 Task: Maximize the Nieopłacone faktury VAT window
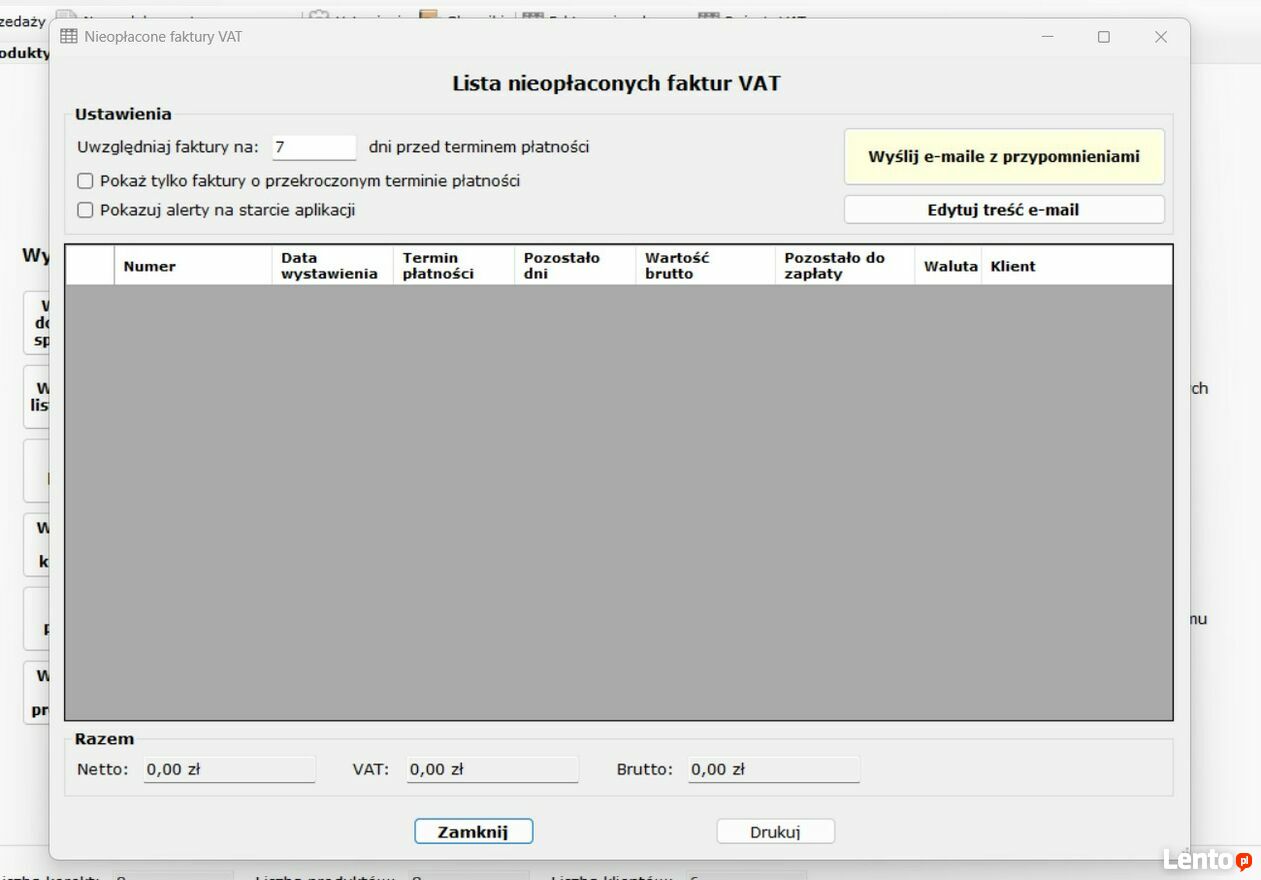[1104, 37]
